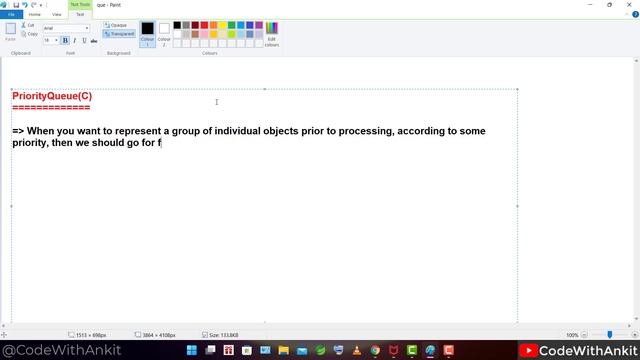Select Colour 1 as active colour

click(147, 34)
